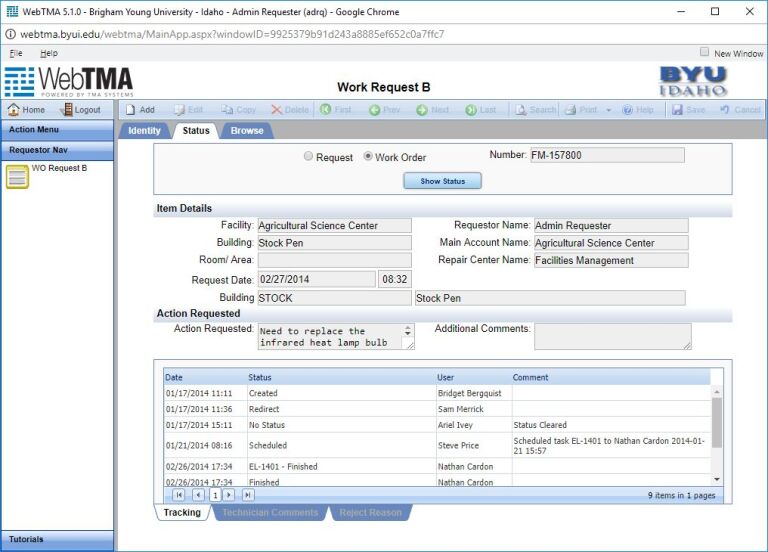
Task: Select the Work Order radio button
Action: [368, 156]
